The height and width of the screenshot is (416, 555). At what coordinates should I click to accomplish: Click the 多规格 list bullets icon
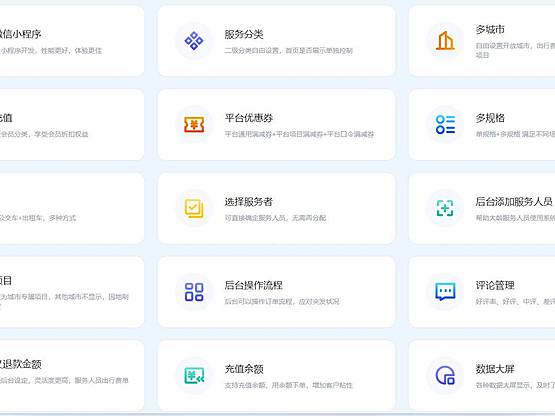pyautogui.click(x=445, y=125)
